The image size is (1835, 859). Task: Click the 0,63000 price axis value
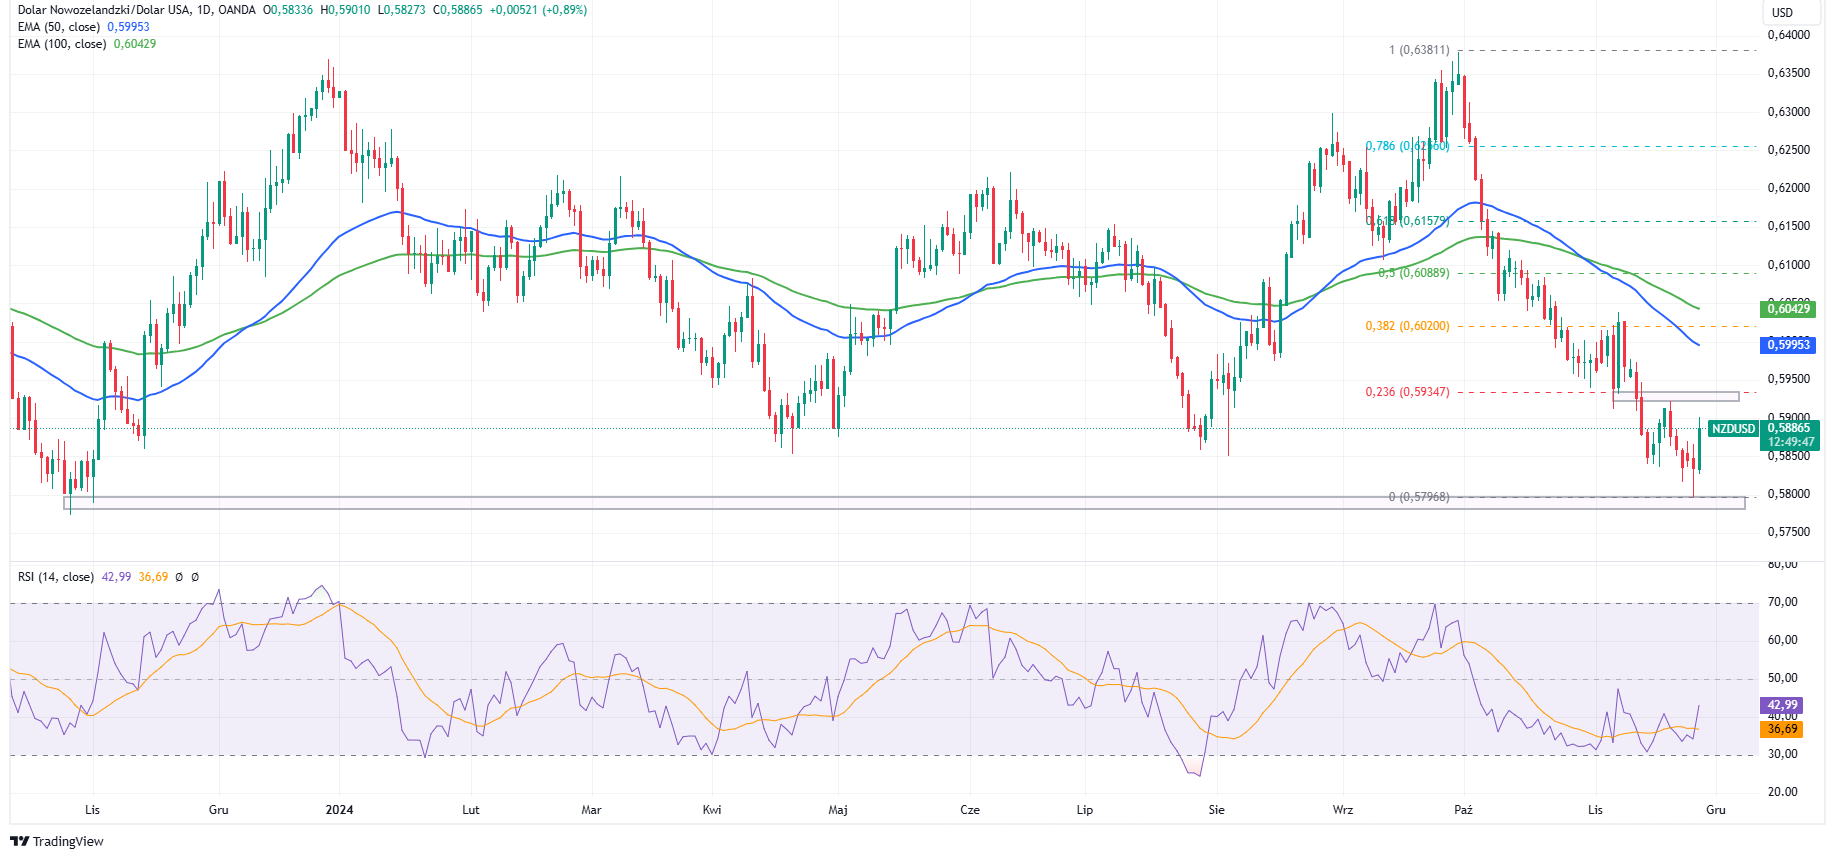pyautogui.click(x=1789, y=112)
